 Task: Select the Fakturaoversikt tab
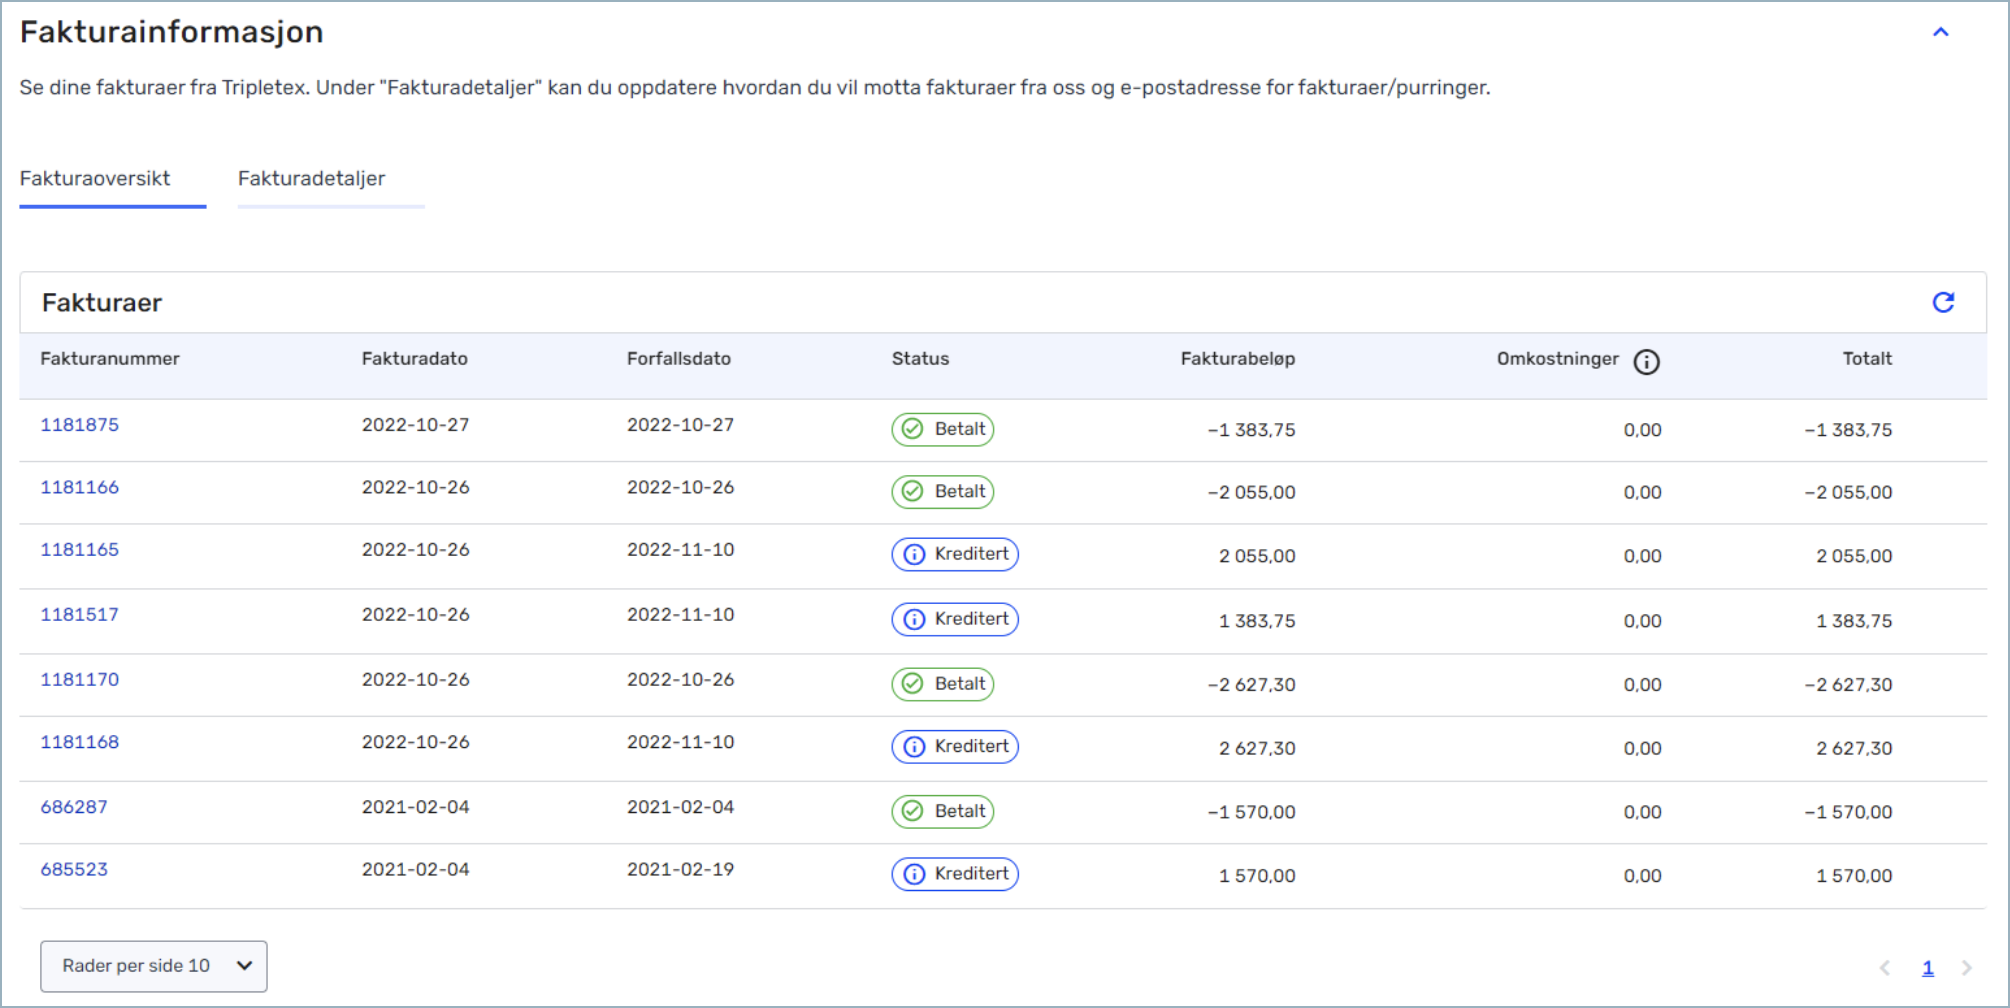[x=95, y=179]
